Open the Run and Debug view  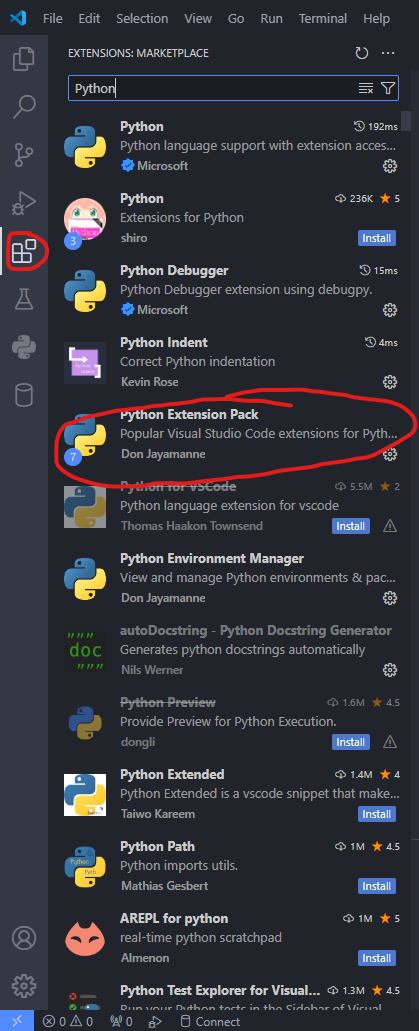(24, 203)
